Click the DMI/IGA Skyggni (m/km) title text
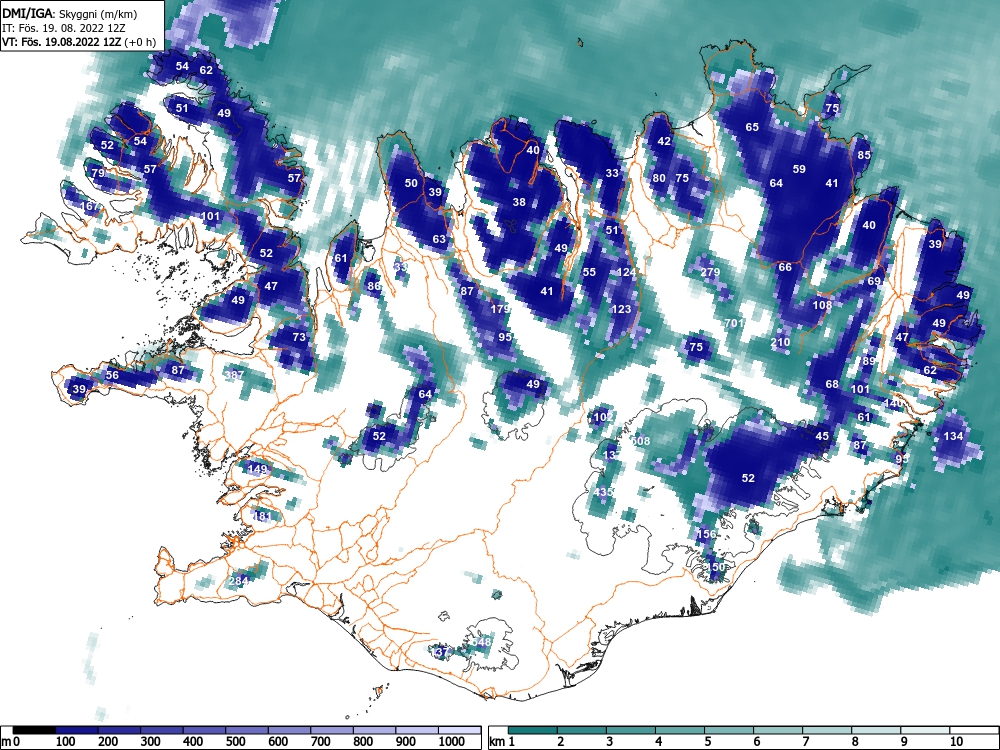This screenshot has width=1000, height=750. pyautogui.click(x=70, y=13)
